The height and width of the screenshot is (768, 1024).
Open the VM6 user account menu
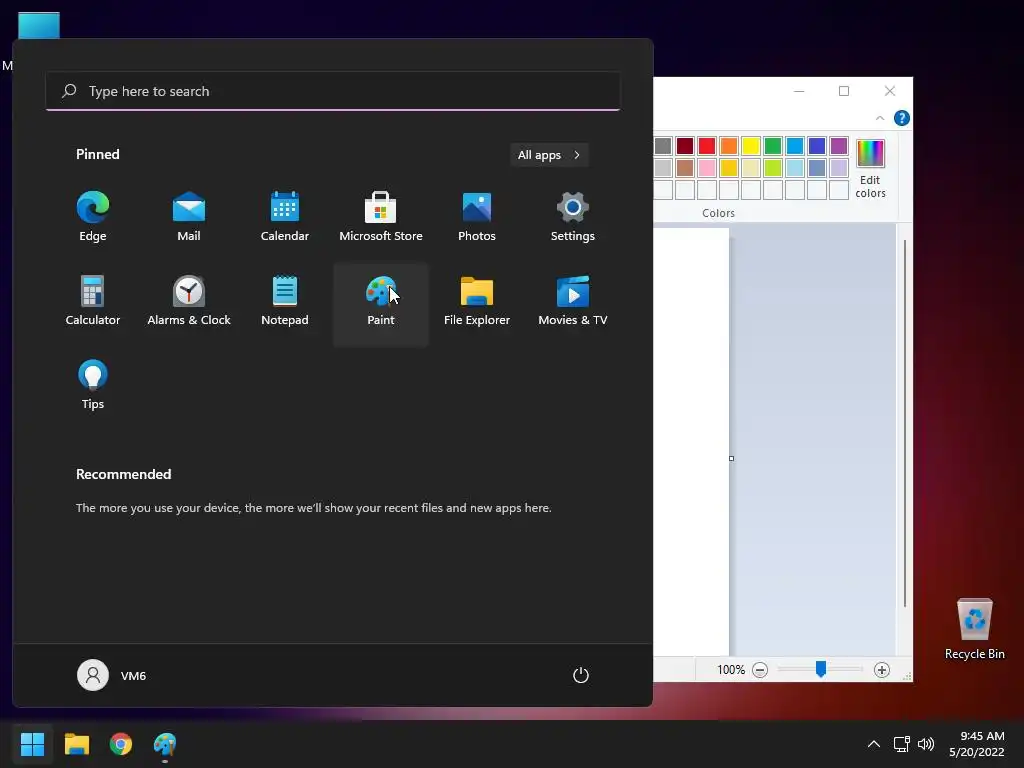click(x=112, y=675)
